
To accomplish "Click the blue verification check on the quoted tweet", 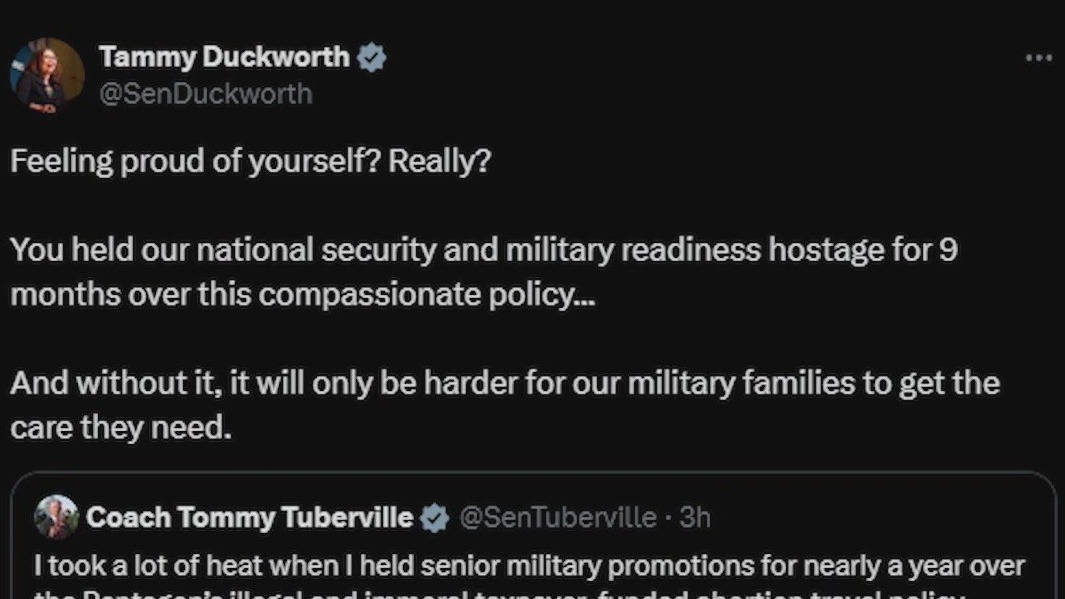I will coord(433,517).
